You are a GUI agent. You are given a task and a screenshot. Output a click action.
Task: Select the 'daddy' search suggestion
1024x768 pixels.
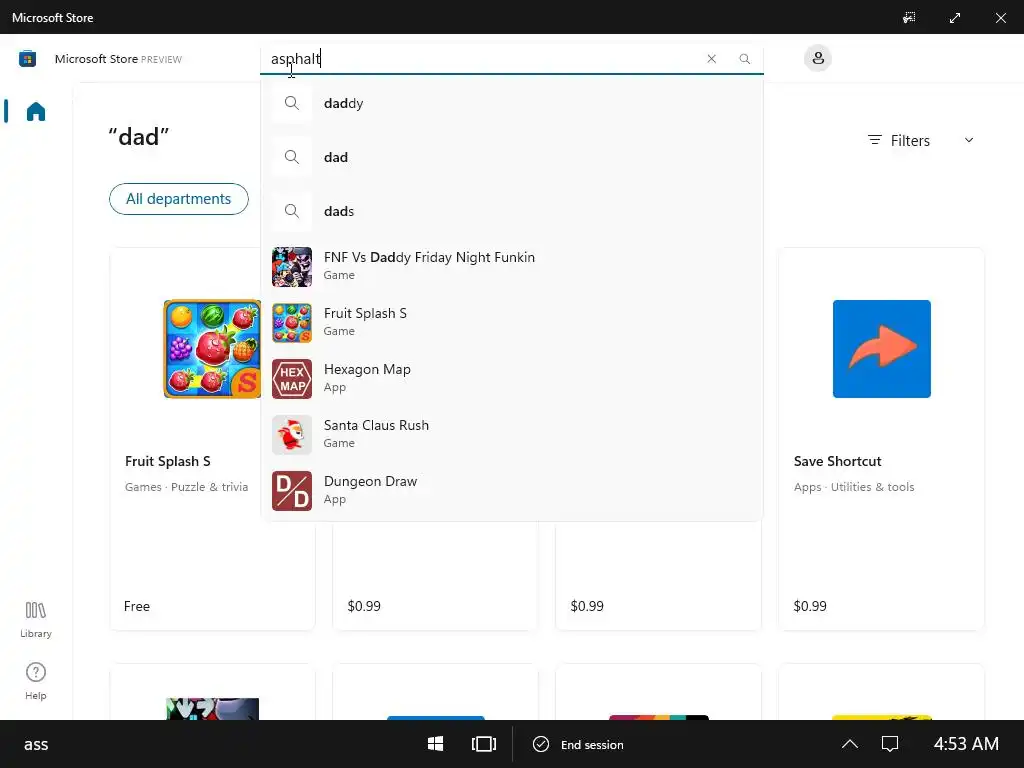pyautogui.click(x=511, y=103)
